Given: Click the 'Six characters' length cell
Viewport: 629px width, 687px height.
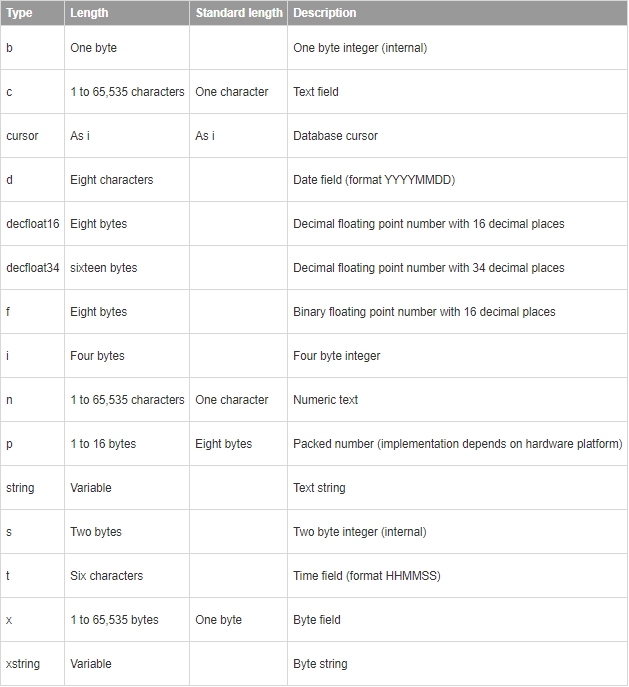Looking at the screenshot, I should pyautogui.click(x=106, y=576).
